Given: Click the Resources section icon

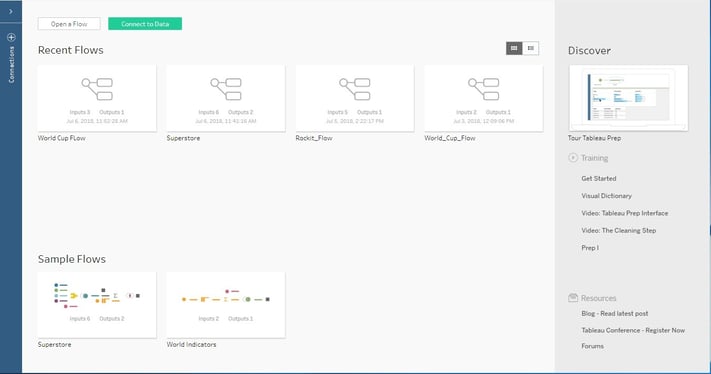Looking at the screenshot, I should point(573,297).
